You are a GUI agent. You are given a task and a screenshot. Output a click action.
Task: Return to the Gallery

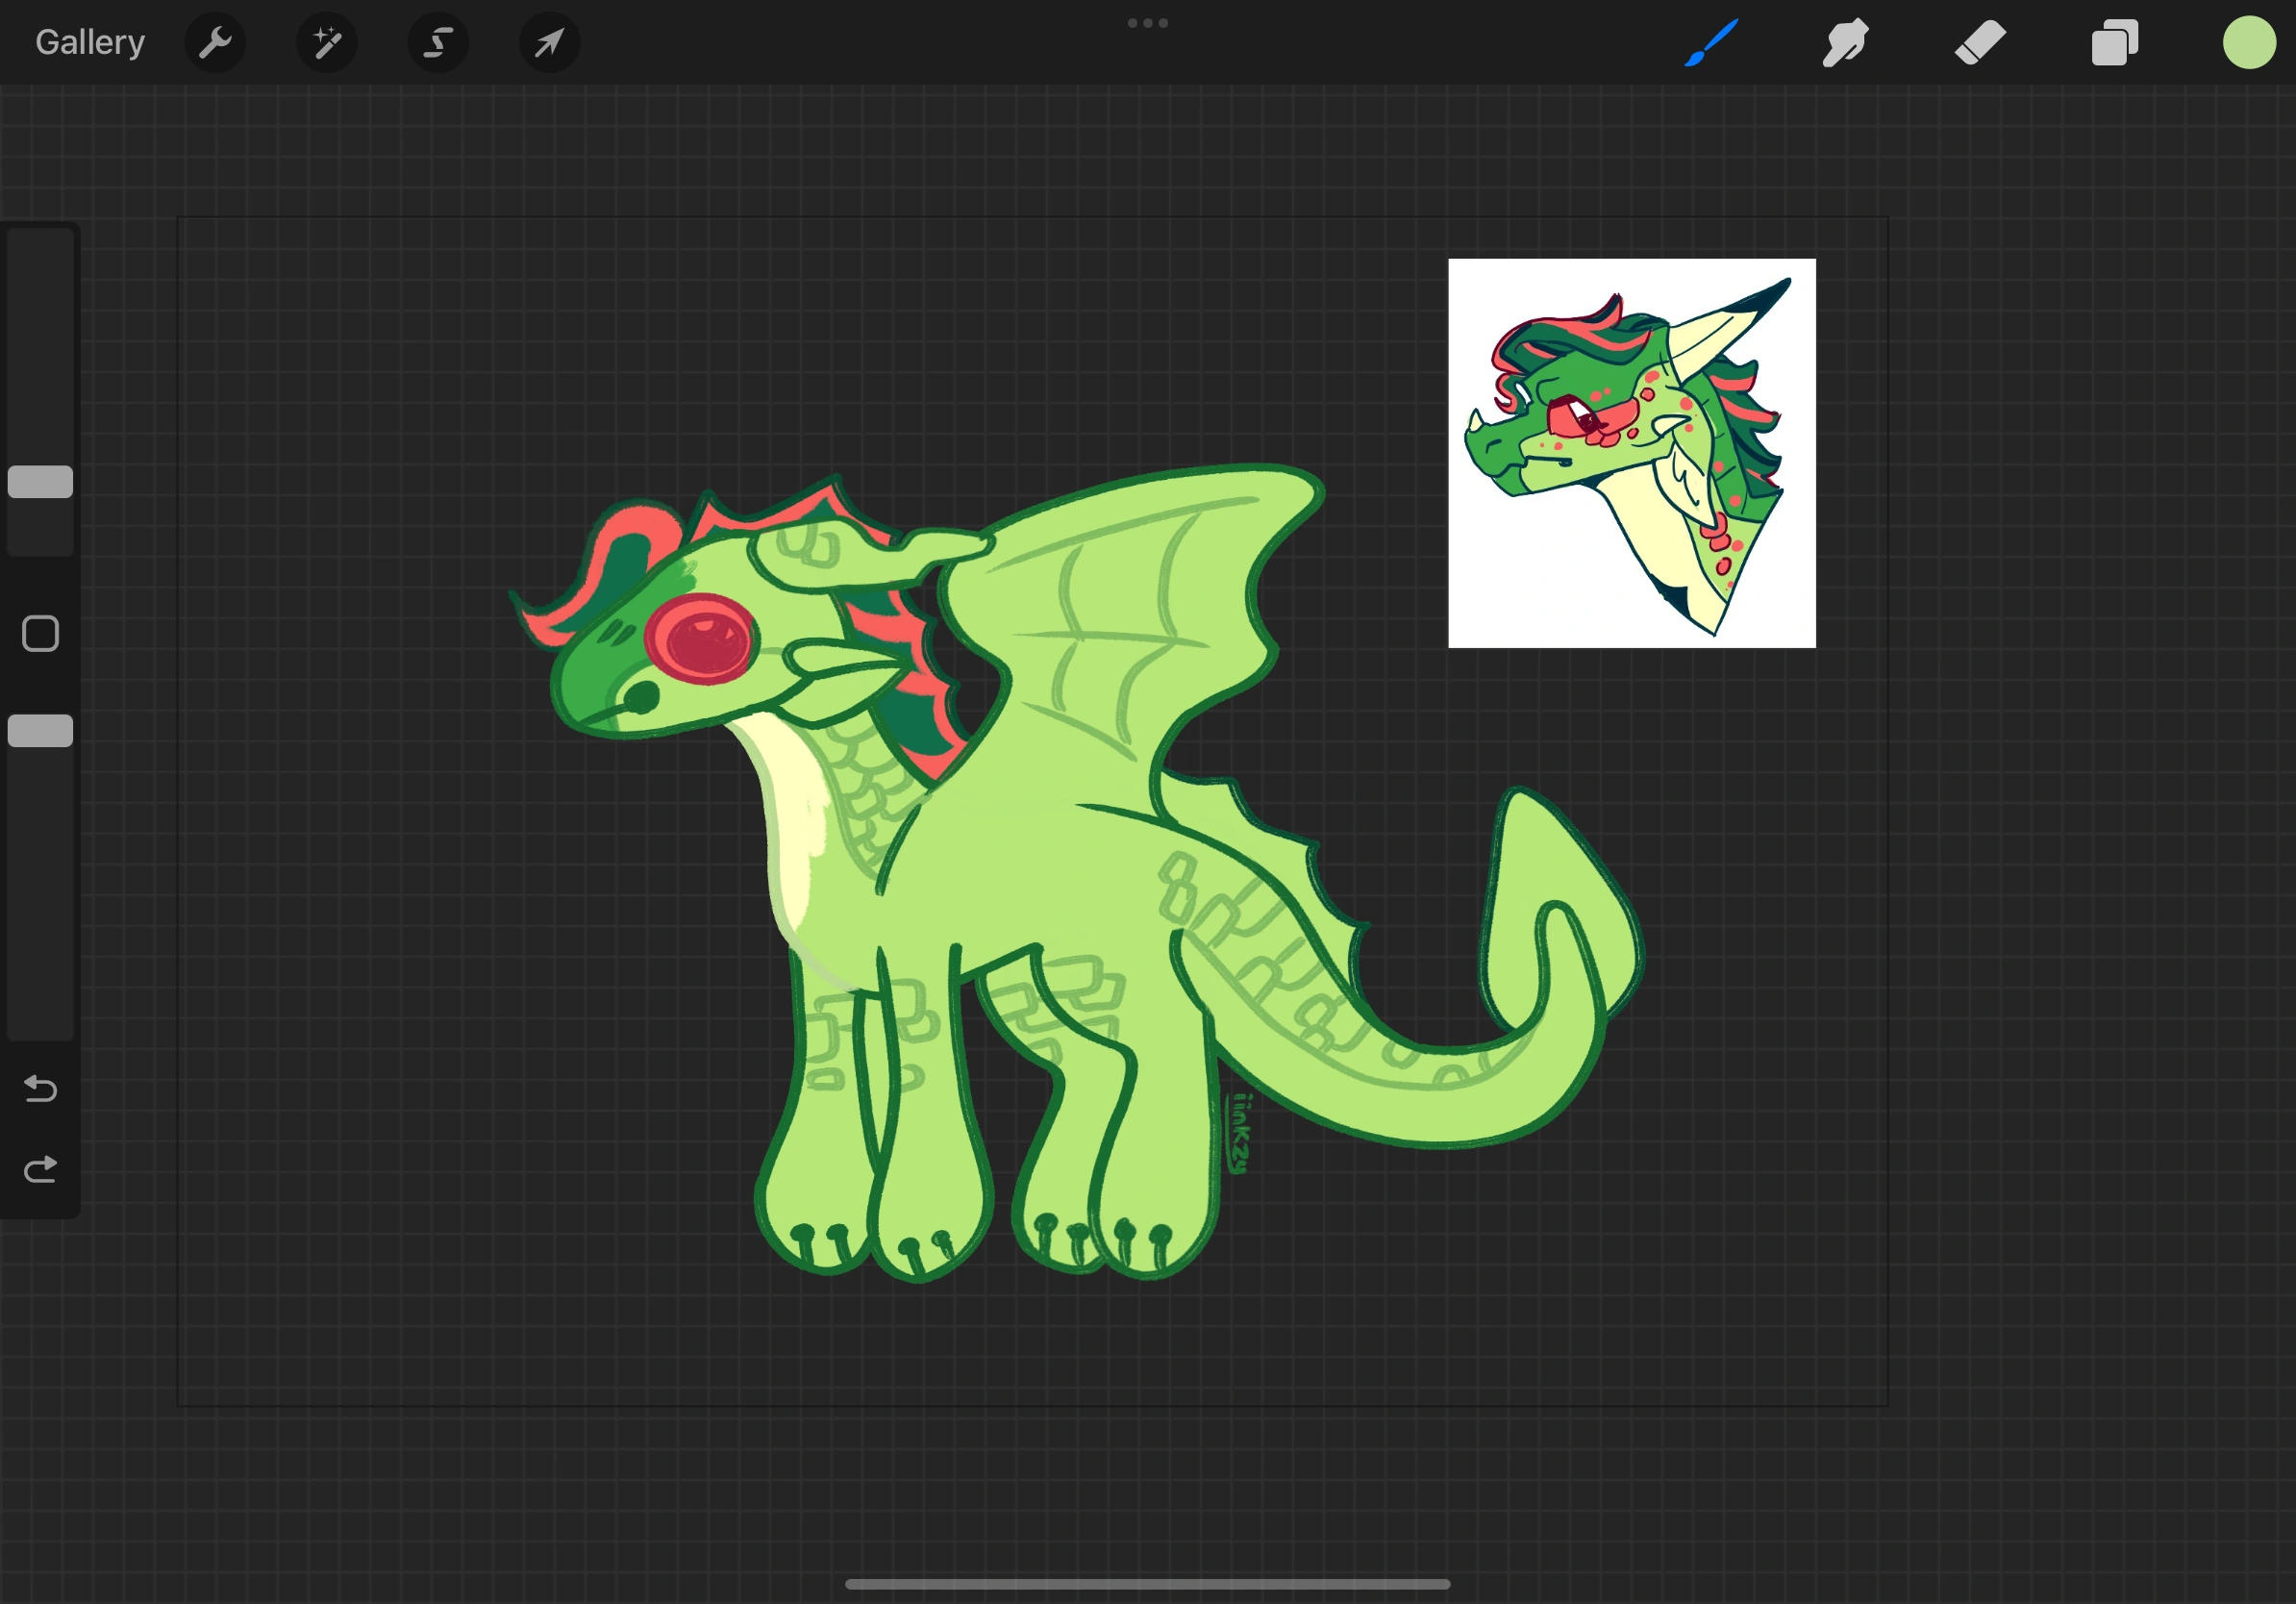coord(88,41)
